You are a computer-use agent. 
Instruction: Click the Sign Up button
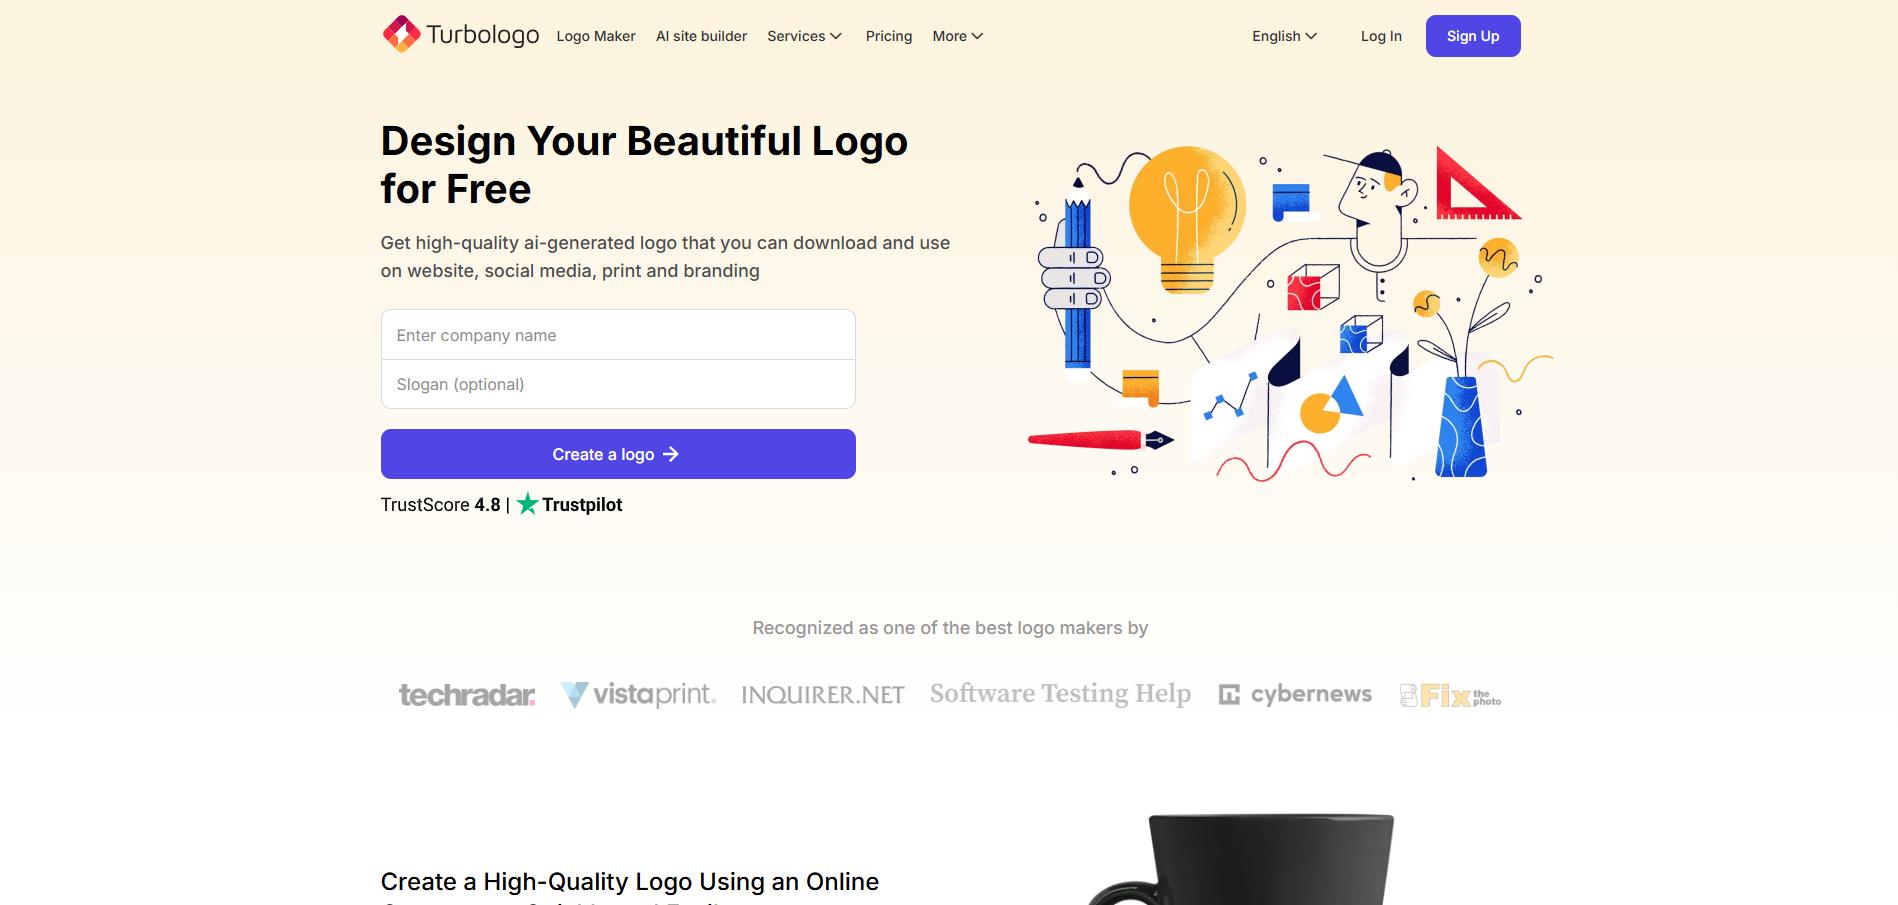click(1473, 36)
